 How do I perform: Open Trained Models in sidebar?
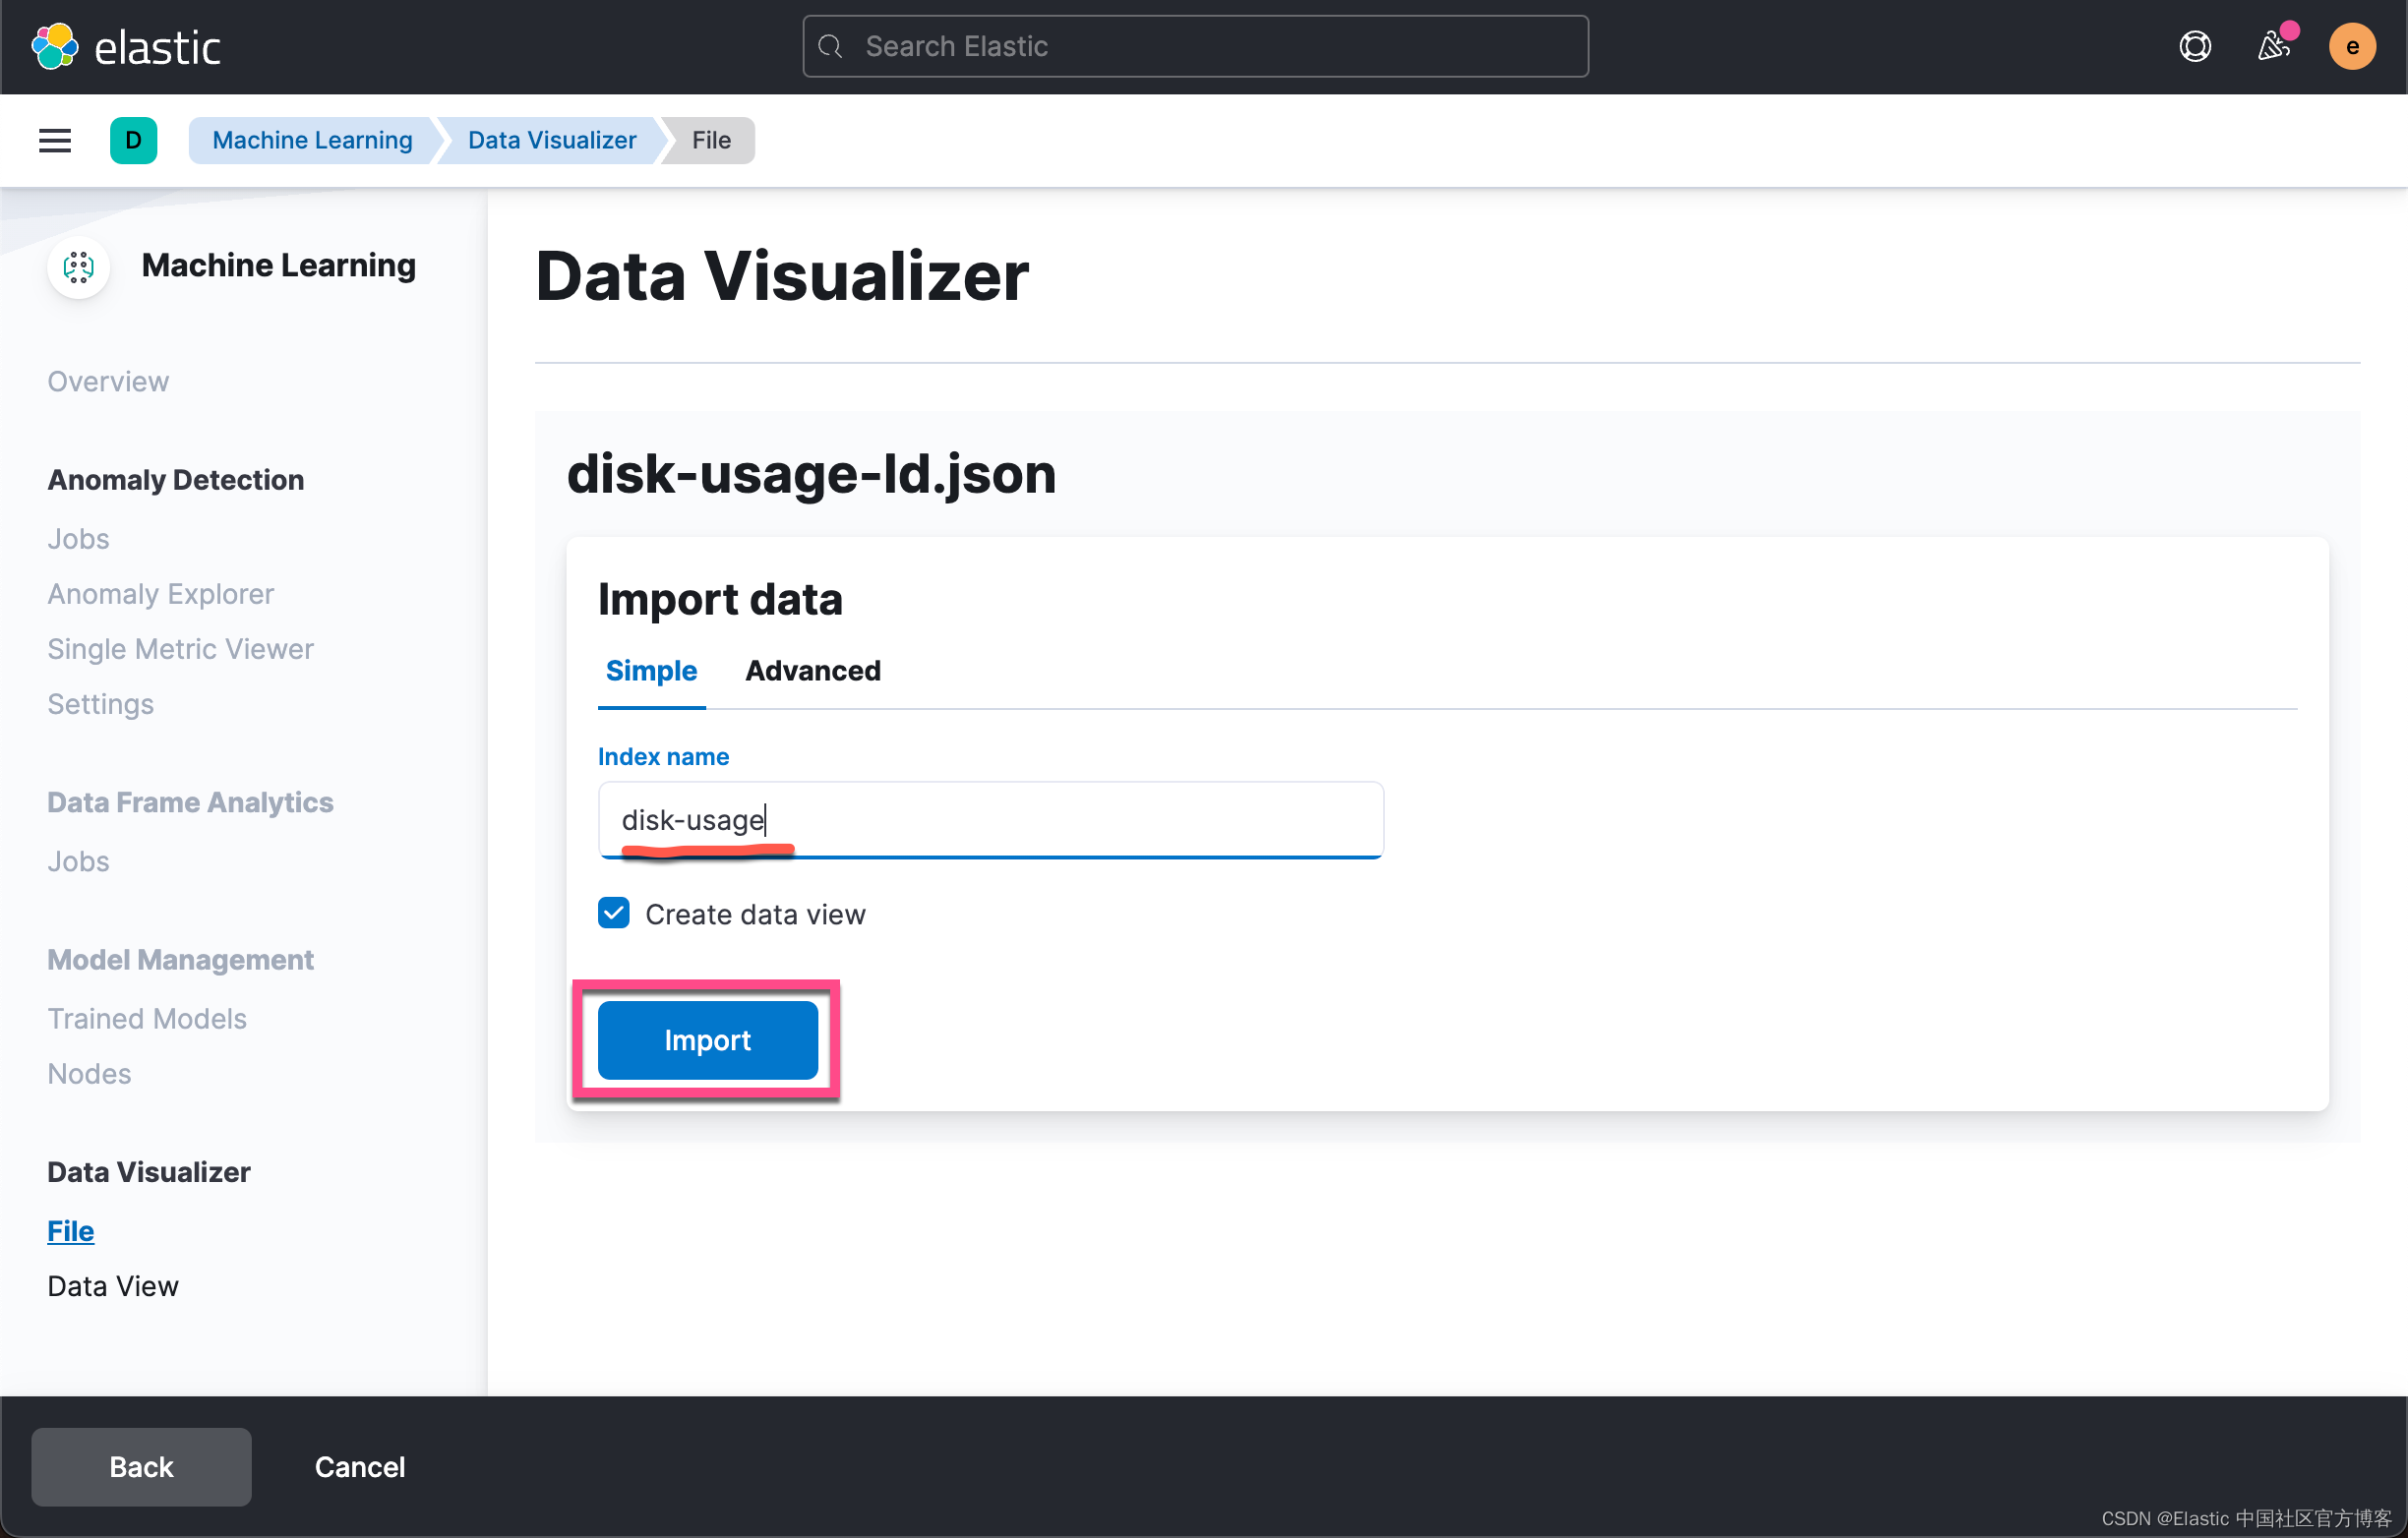click(147, 1017)
